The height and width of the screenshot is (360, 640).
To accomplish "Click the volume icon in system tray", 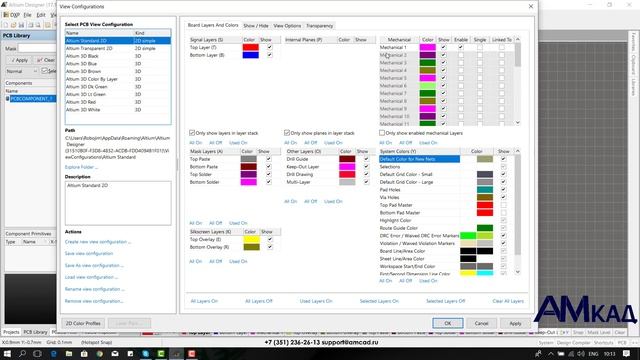I will pos(581,354).
